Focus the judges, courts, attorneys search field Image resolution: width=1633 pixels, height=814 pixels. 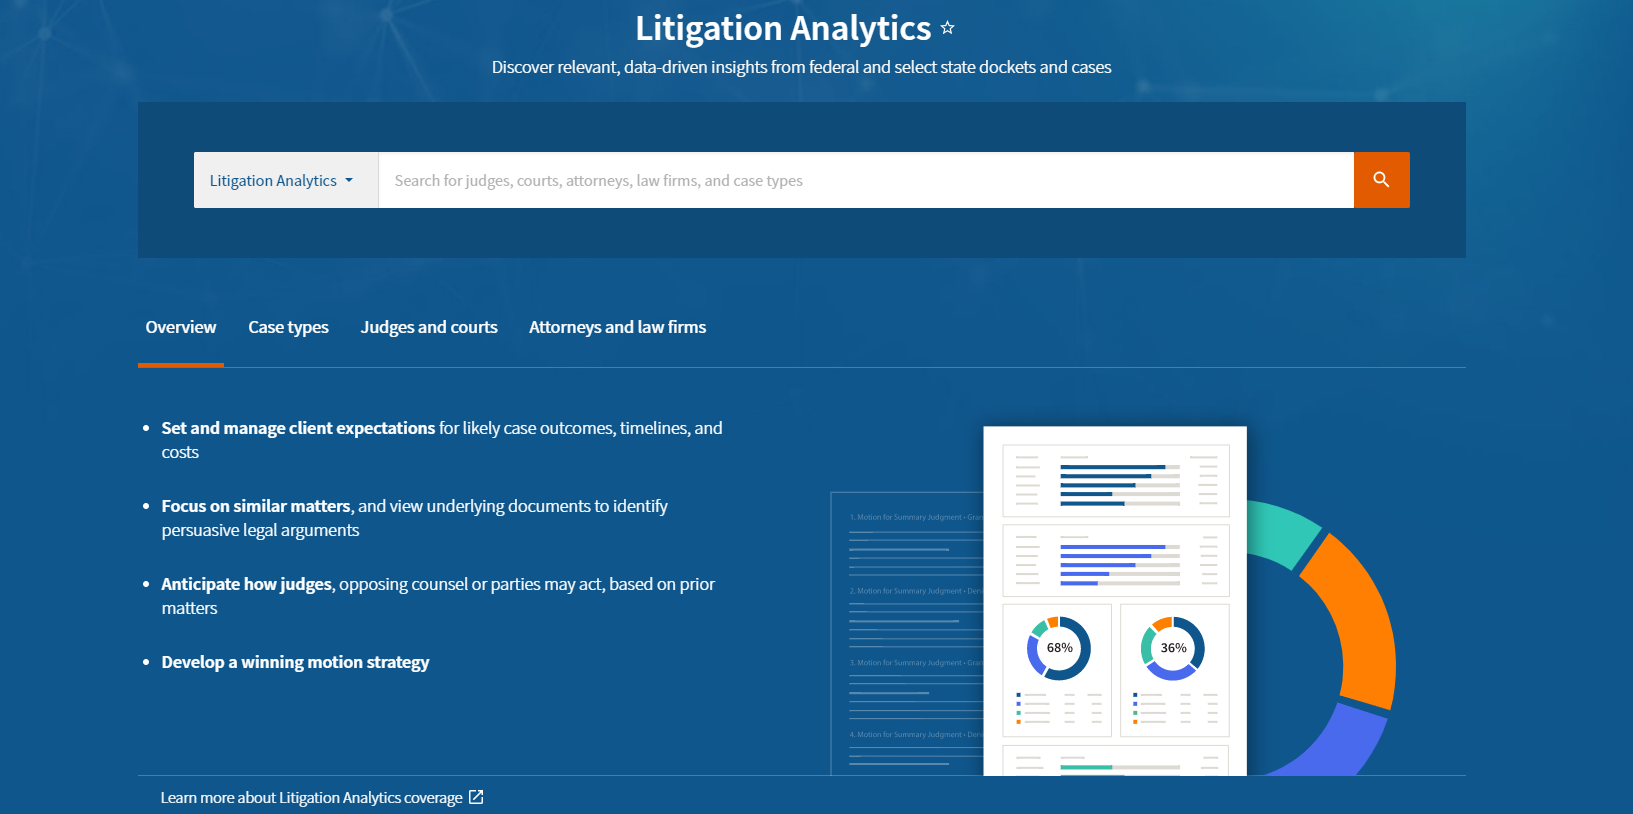pyautogui.click(x=865, y=180)
